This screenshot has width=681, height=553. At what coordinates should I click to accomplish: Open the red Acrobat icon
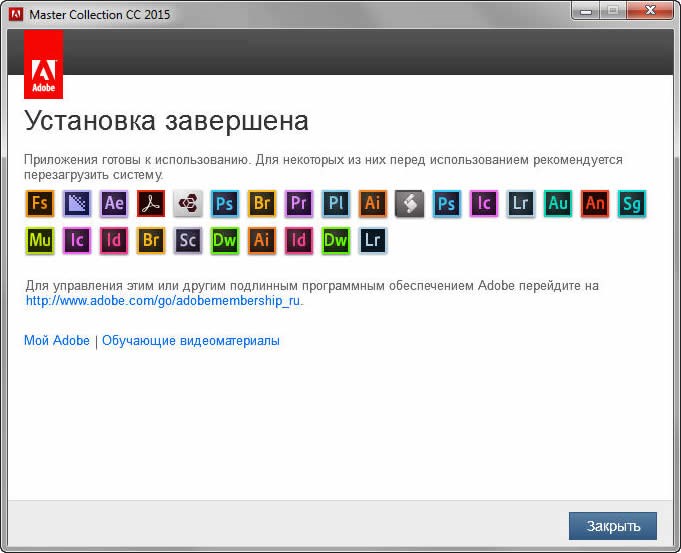coord(151,203)
